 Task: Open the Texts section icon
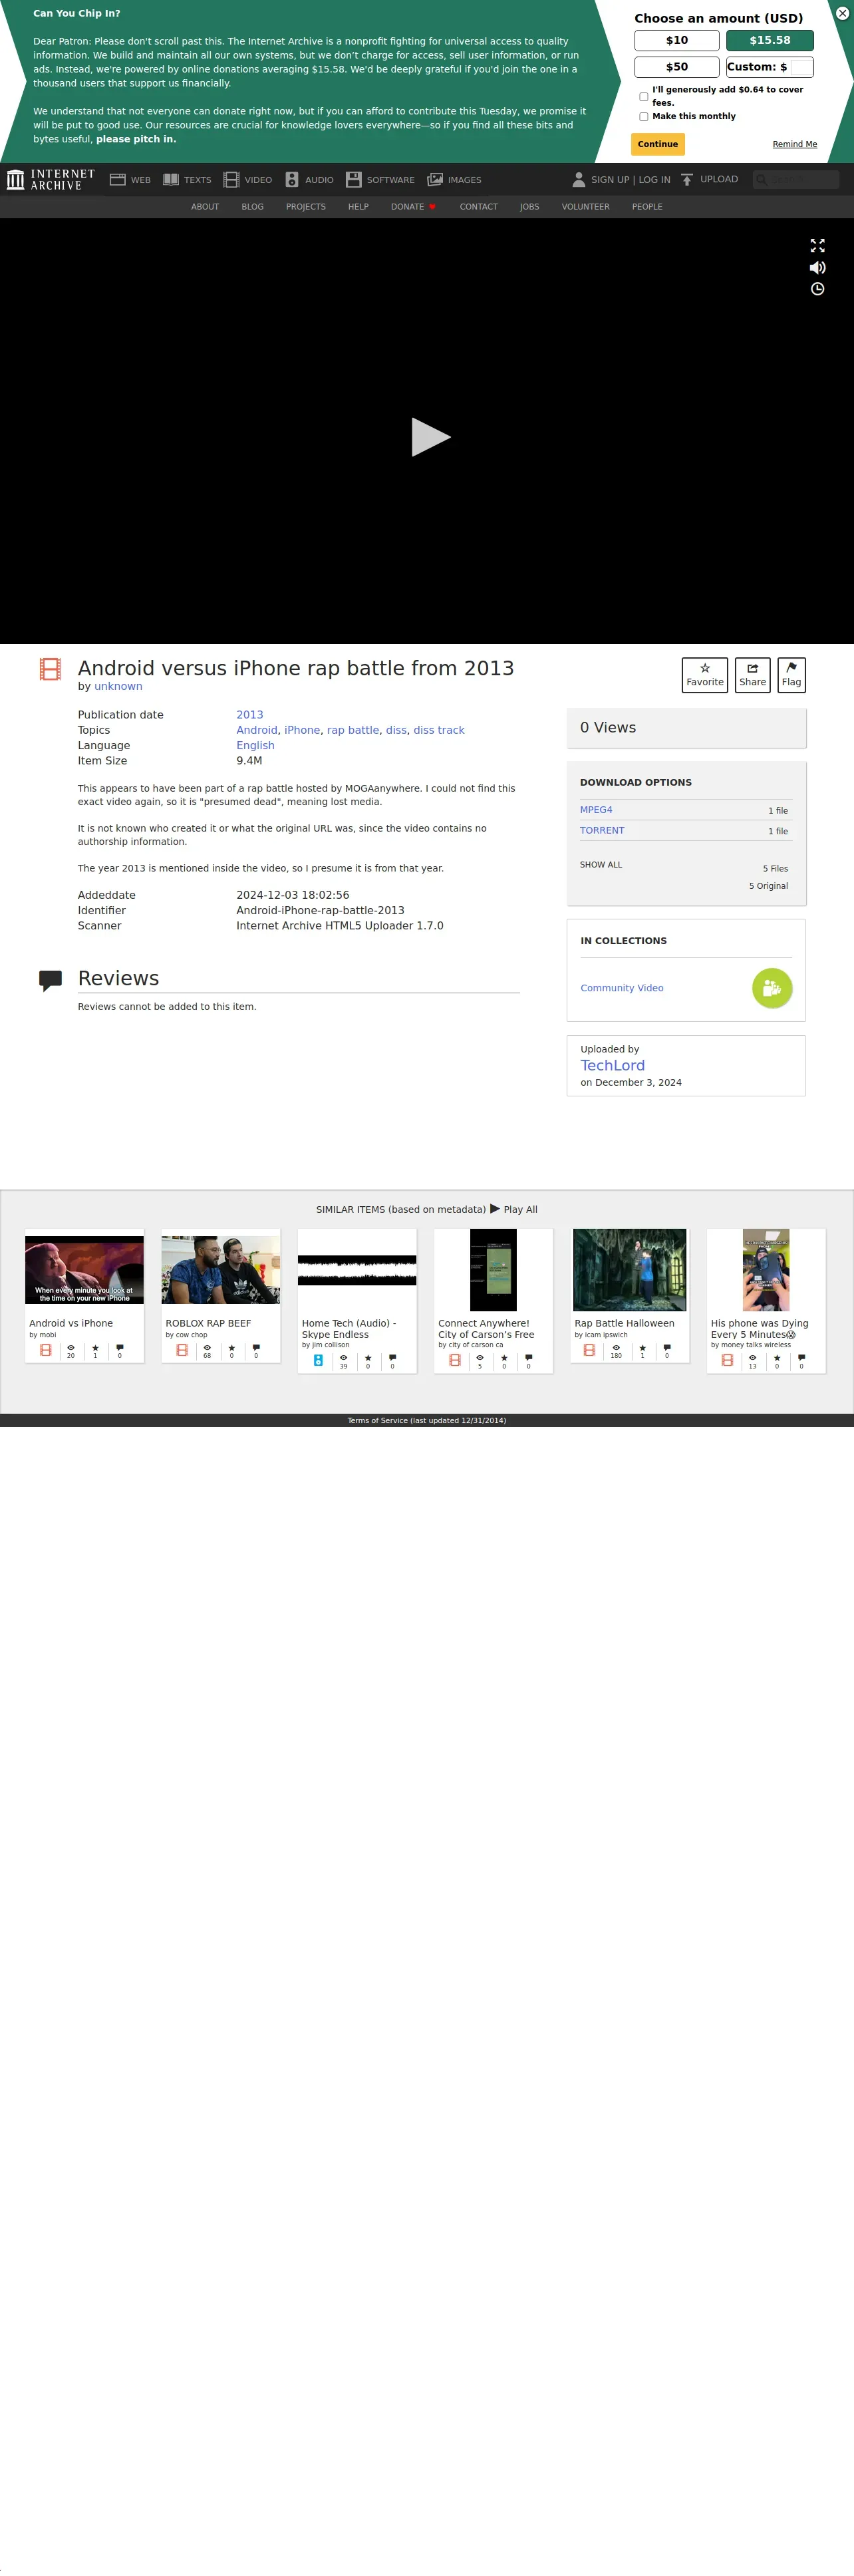171,180
